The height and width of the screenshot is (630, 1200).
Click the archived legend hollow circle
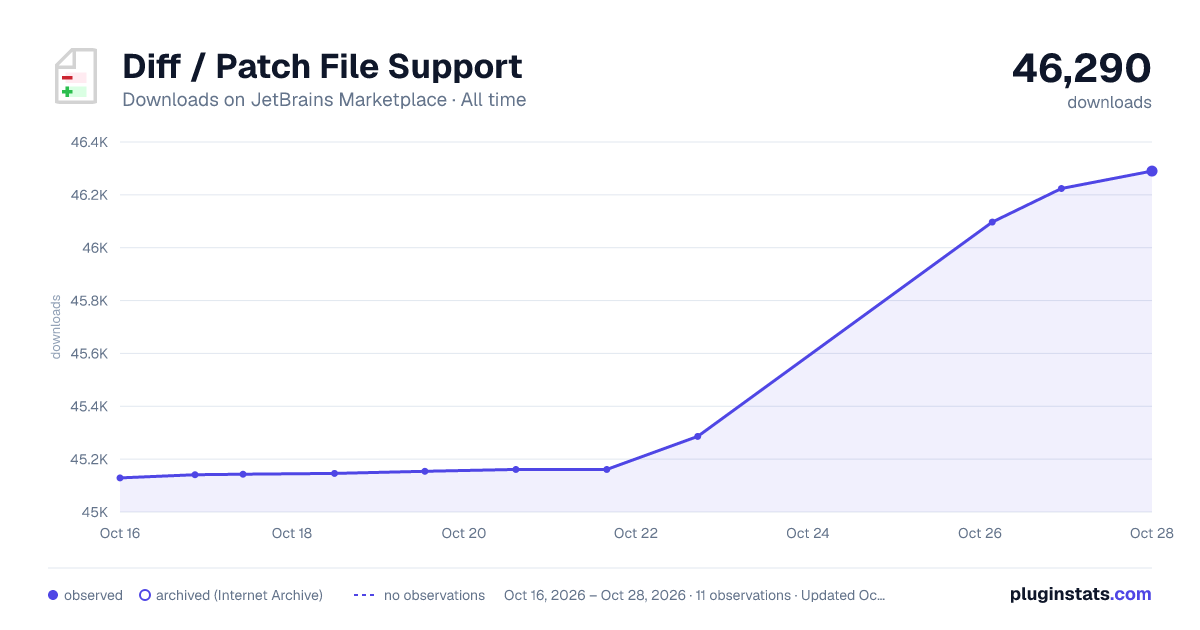[144, 595]
